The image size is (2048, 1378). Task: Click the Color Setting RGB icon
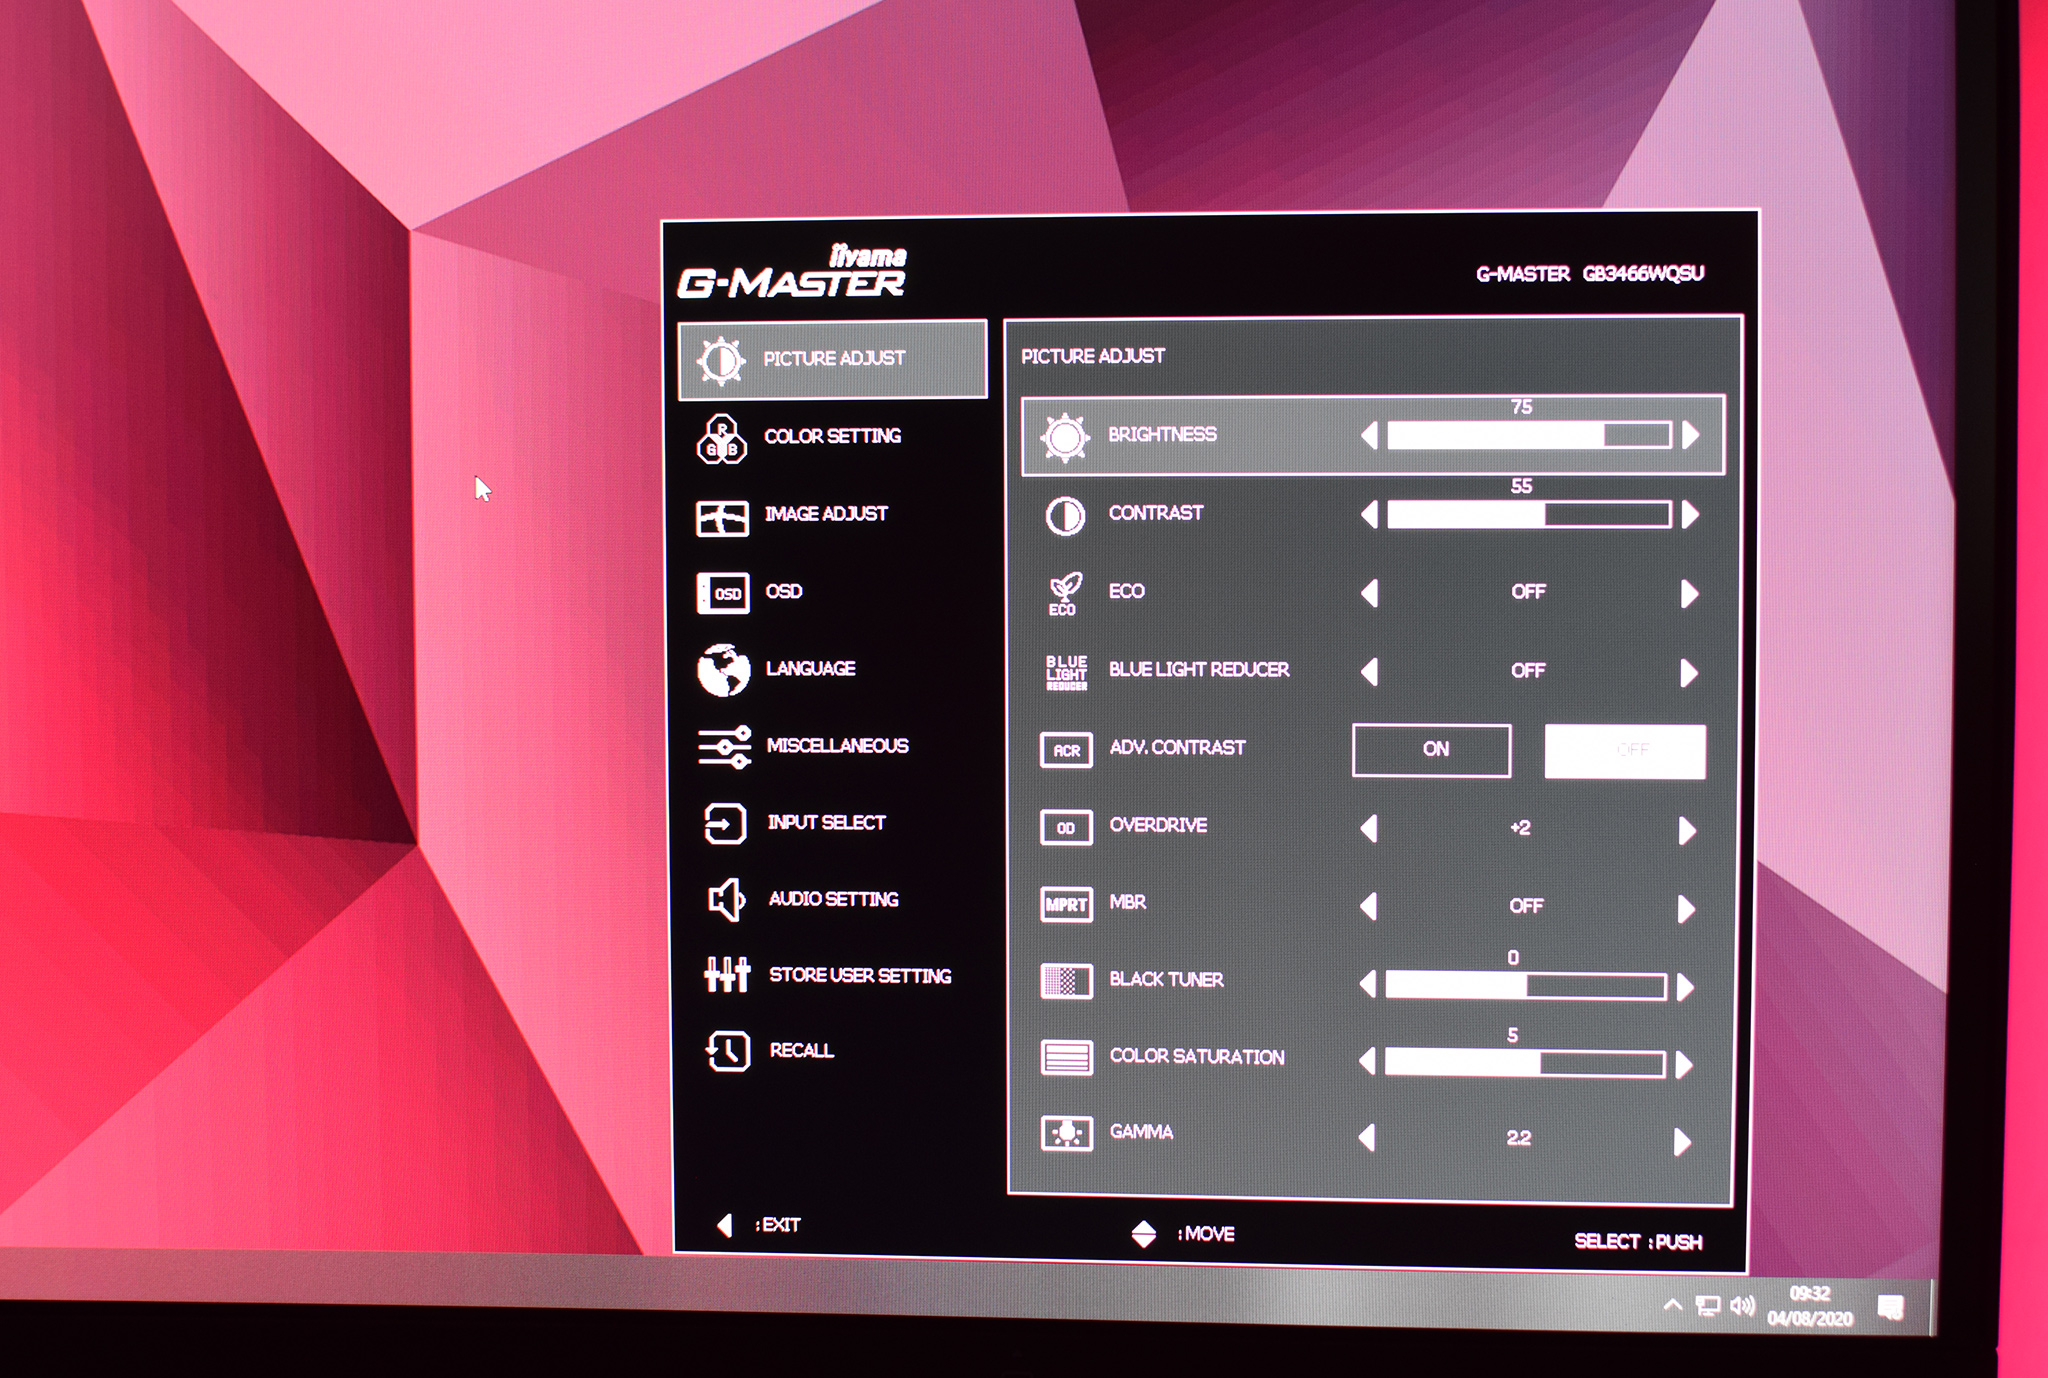721,439
